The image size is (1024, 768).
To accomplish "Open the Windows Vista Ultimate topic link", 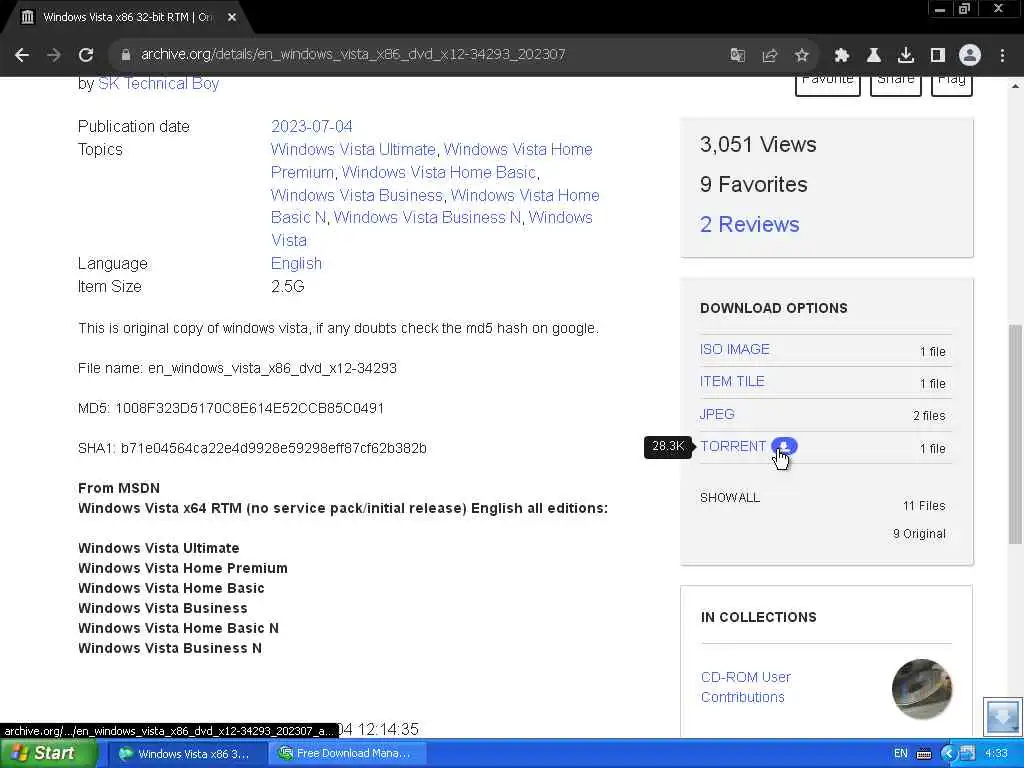I will [353, 149].
